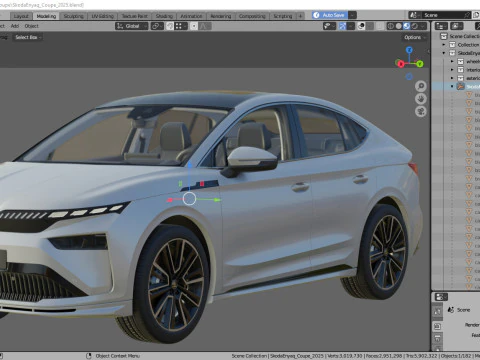This screenshot has height=360, width=480.
Task: Open the Animation workspace tab
Action: click(191, 16)
